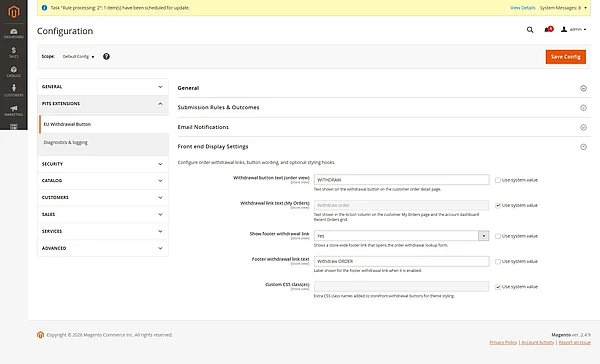Open the Customers sidebar icon

coord(14,91)
